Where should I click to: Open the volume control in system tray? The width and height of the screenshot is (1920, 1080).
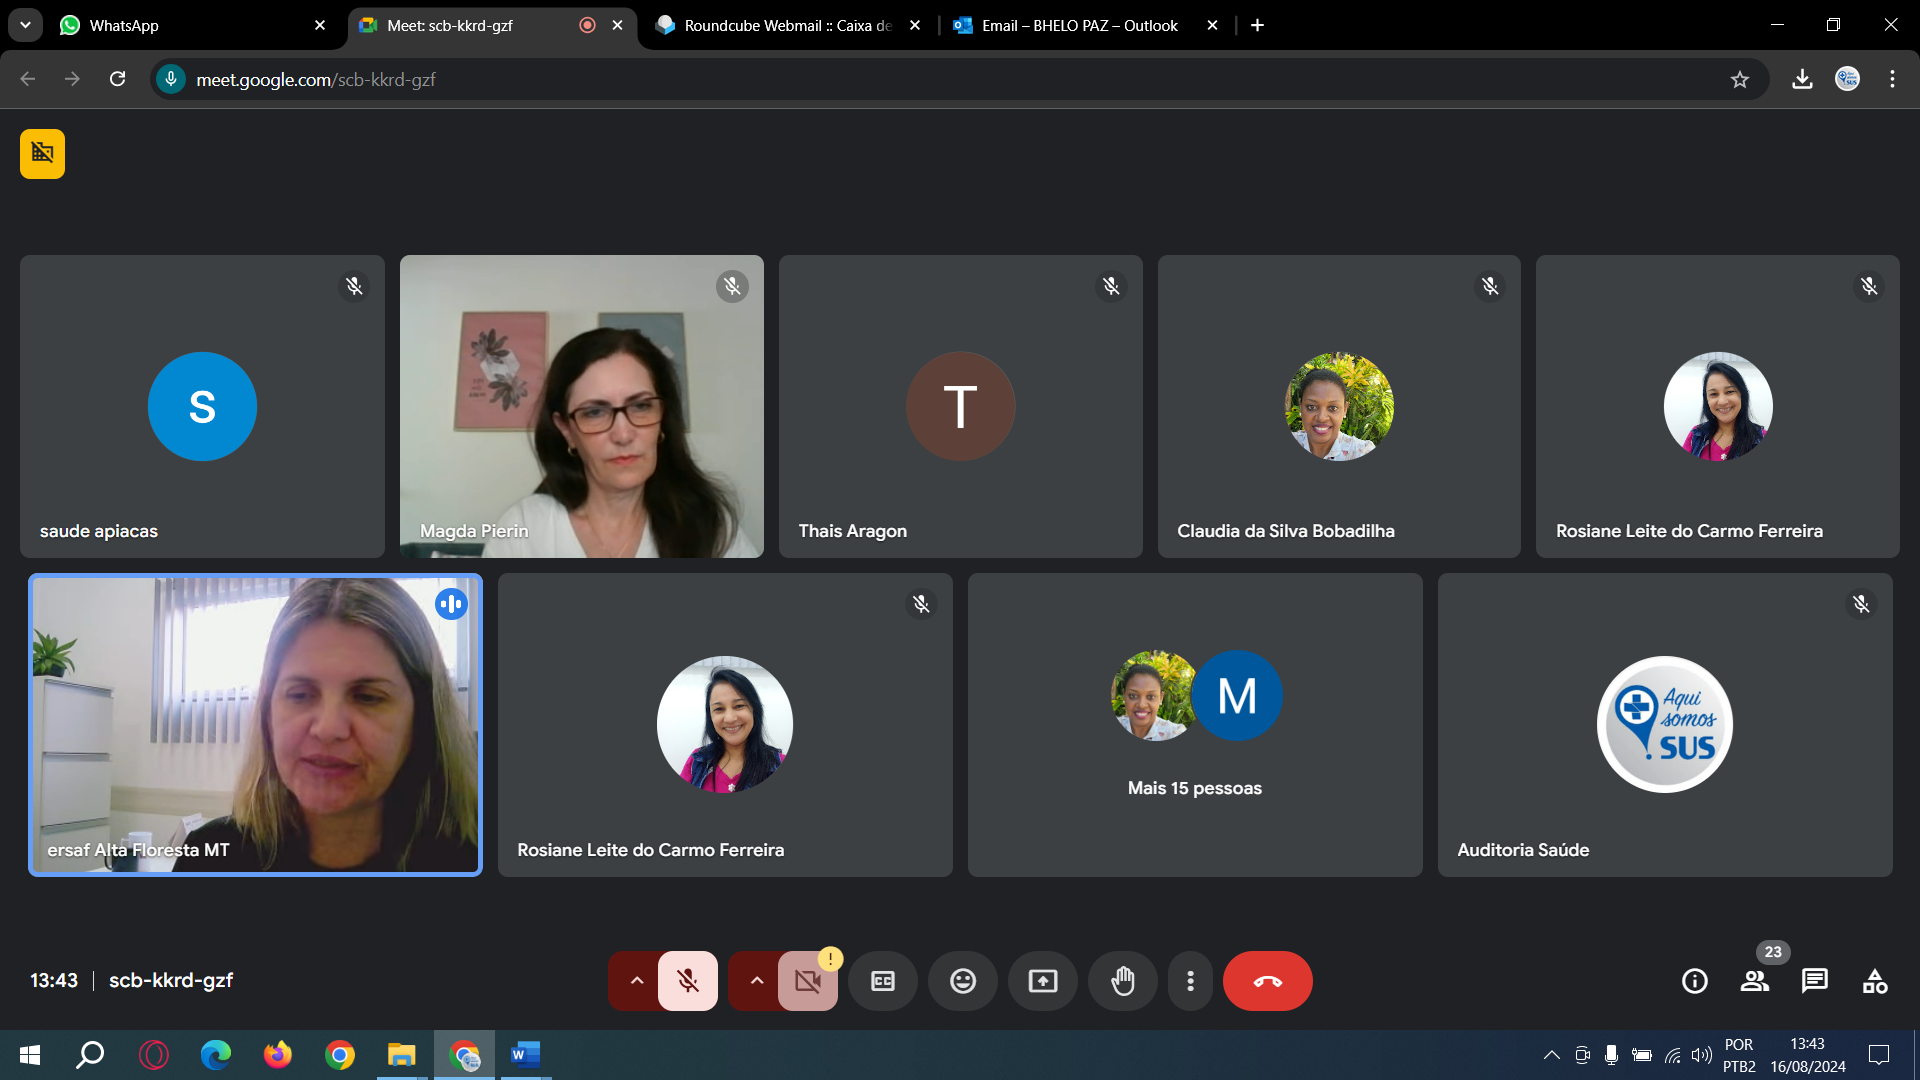tap(1701, 1055)
